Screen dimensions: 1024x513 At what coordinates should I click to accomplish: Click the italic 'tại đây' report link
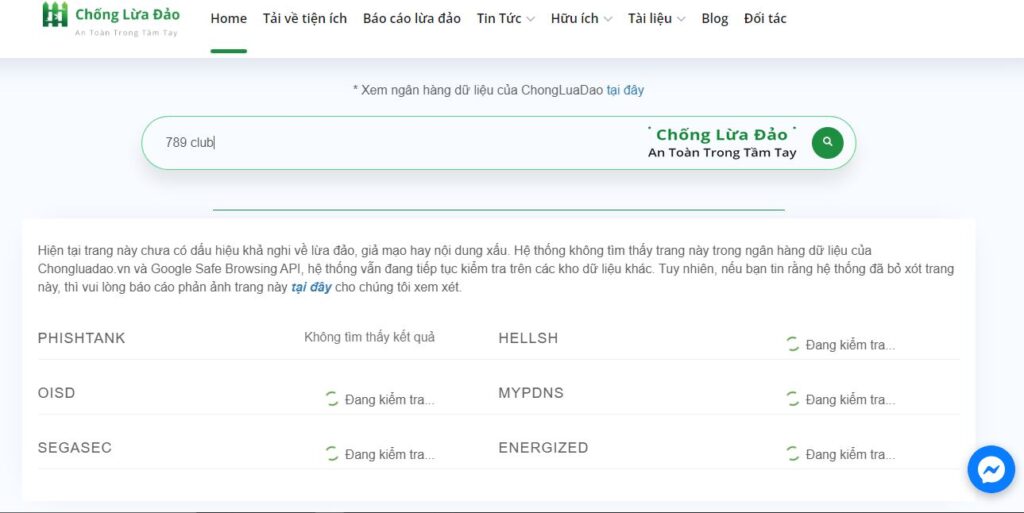click(x=311, y=287)
